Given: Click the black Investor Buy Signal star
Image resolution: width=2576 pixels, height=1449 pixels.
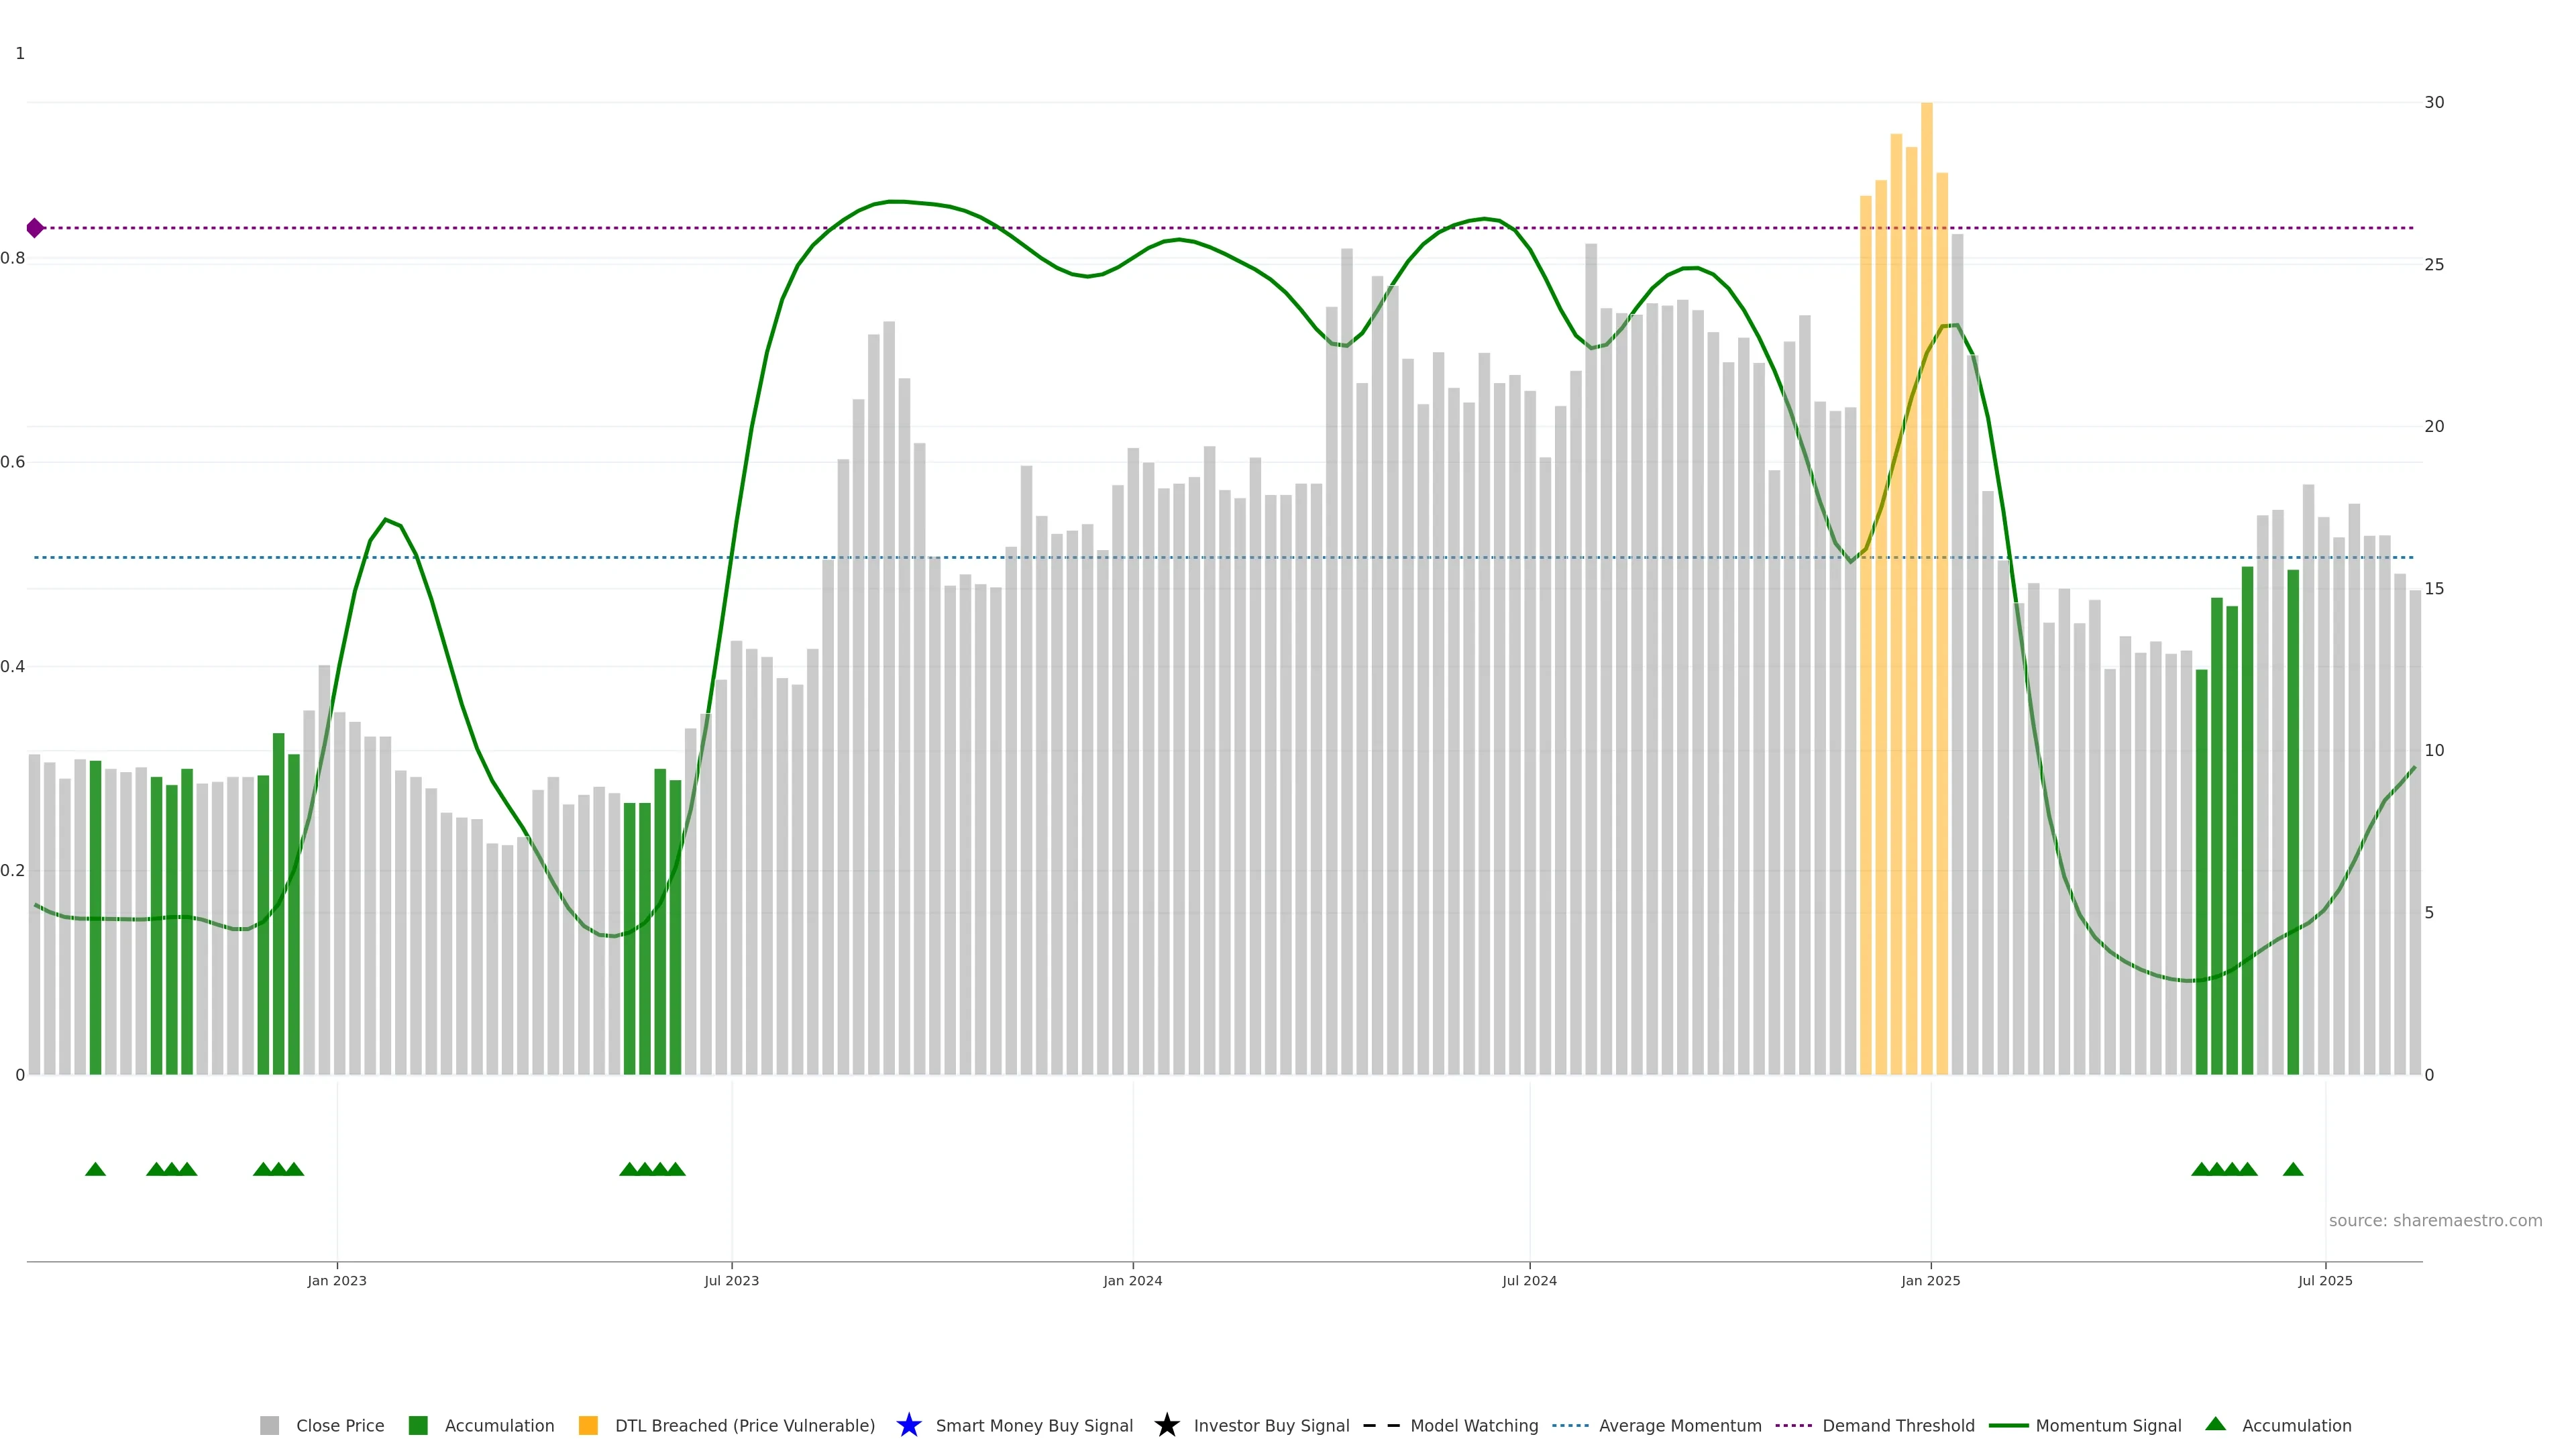Looking at the screenshot, I should coord(1166,1425).
